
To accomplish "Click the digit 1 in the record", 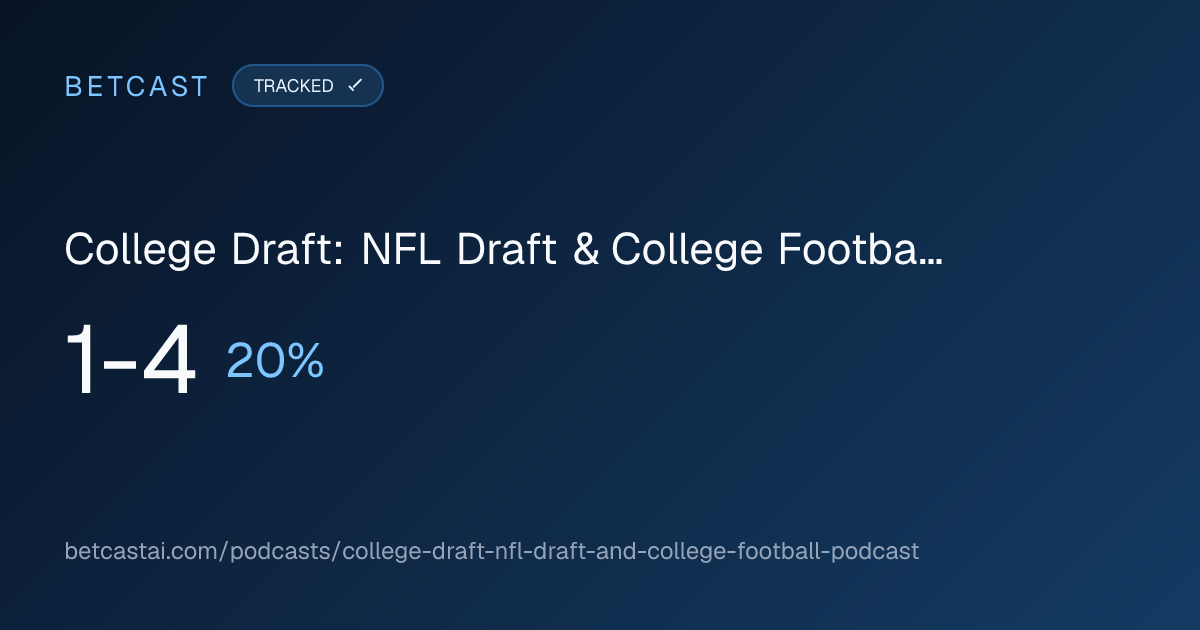I will 80,361.
